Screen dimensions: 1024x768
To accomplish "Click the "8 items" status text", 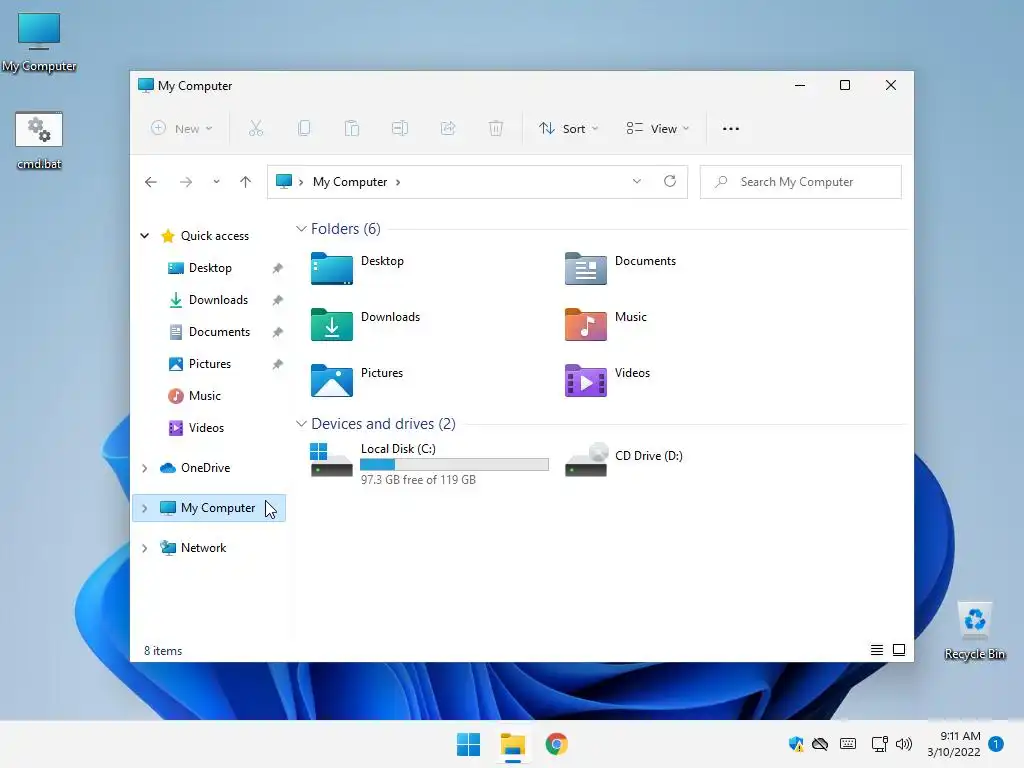I will pos(163,651).
